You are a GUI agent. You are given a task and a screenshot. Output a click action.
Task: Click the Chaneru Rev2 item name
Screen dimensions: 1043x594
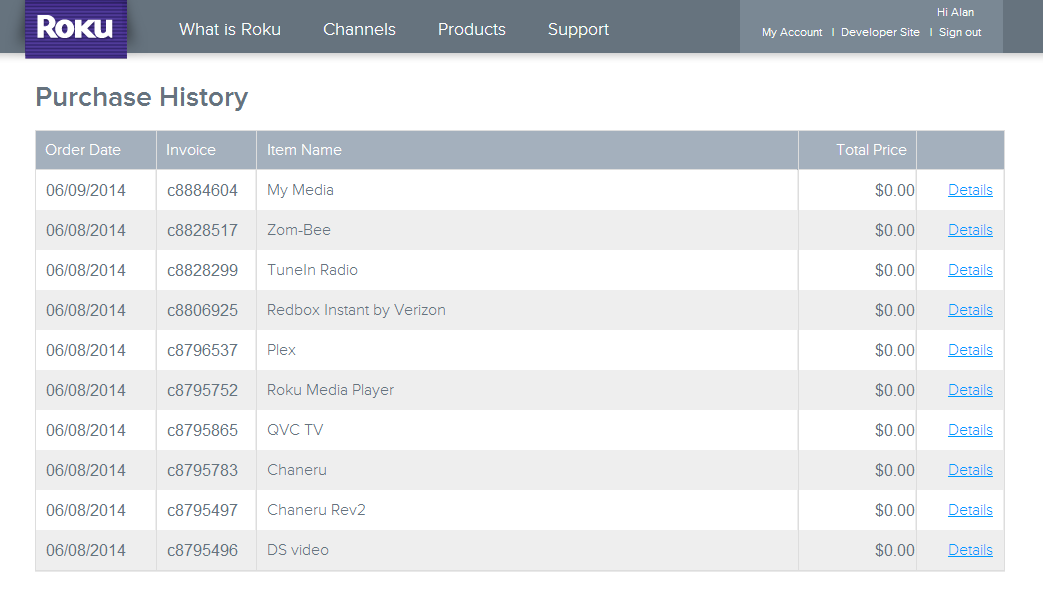(316, 510)
